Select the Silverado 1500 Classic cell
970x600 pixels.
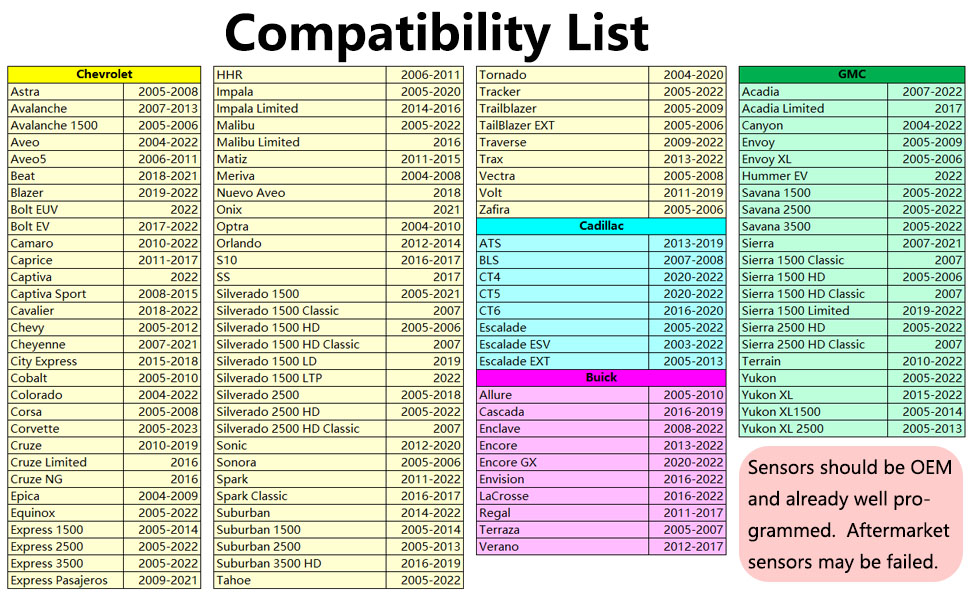click(x=300, y=311)
